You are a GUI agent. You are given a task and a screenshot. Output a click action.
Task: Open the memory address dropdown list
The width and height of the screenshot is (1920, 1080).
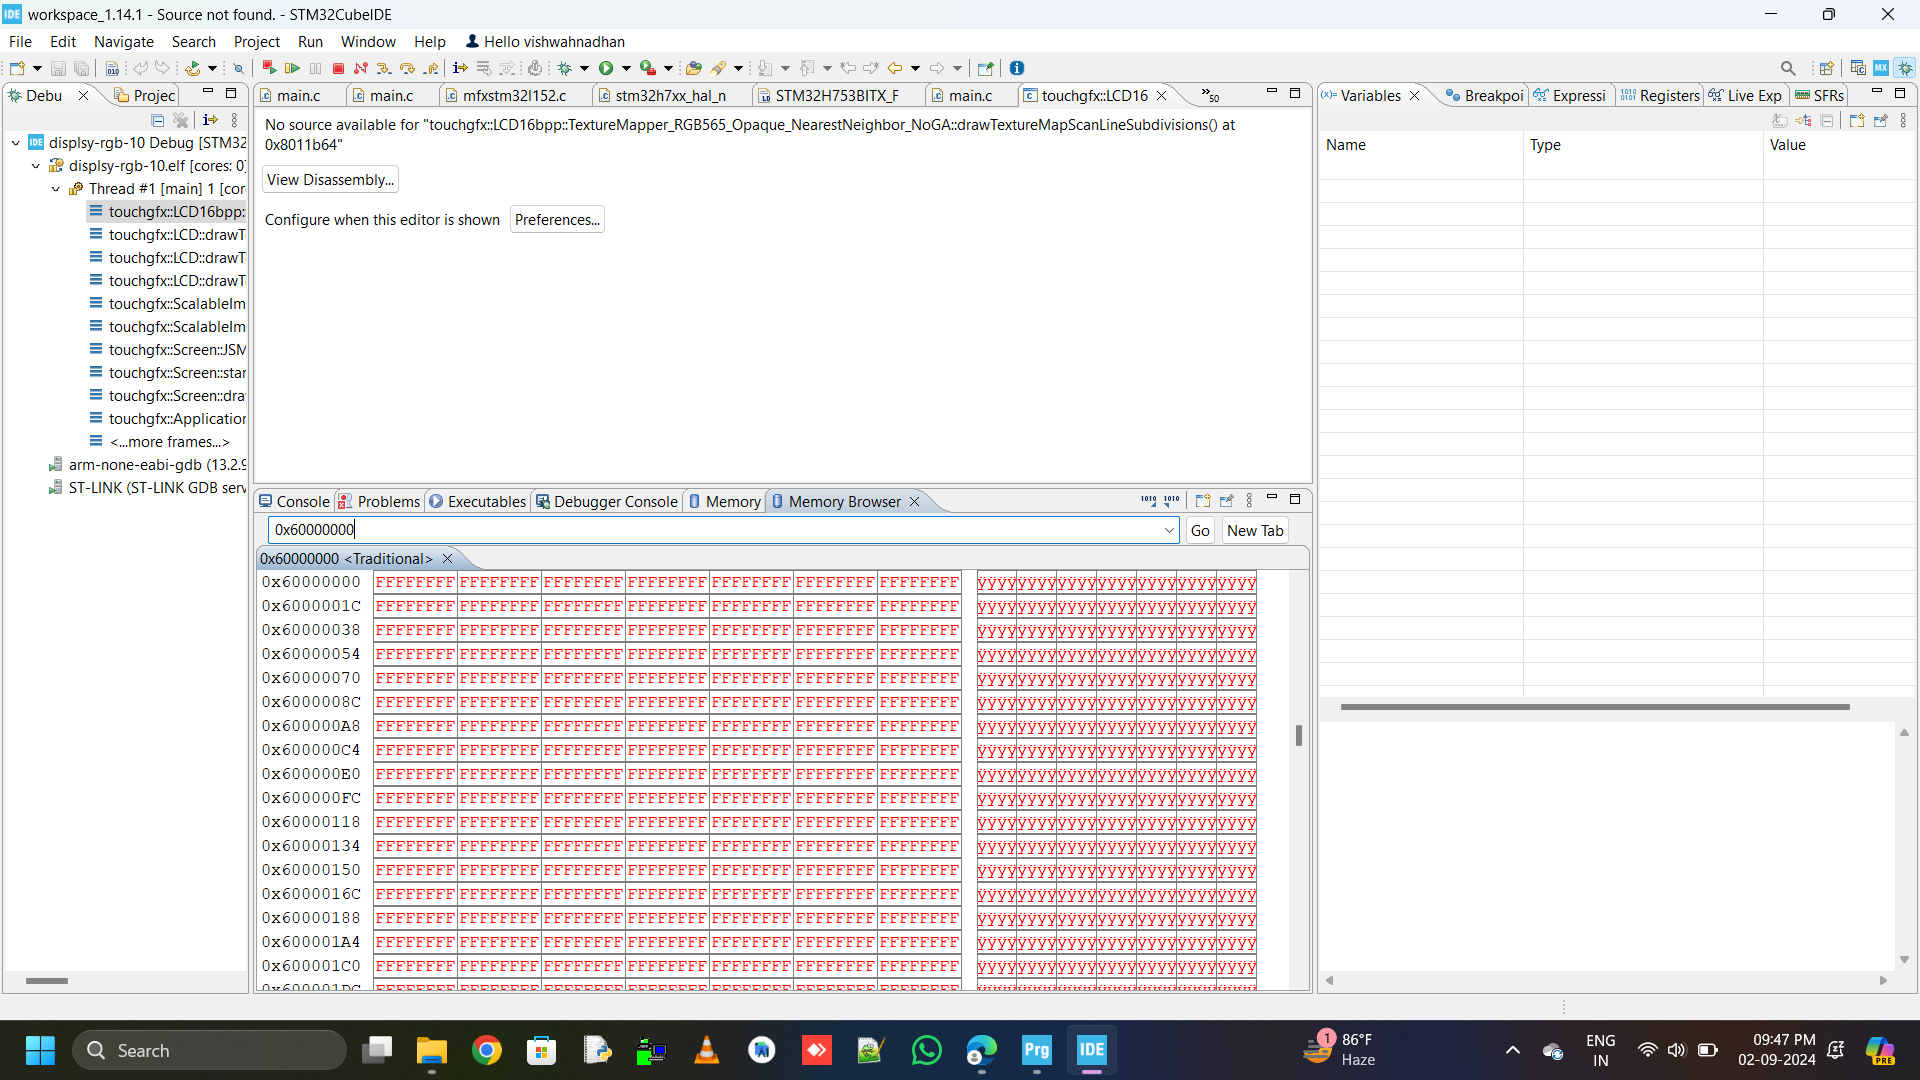coord(1169,530)
